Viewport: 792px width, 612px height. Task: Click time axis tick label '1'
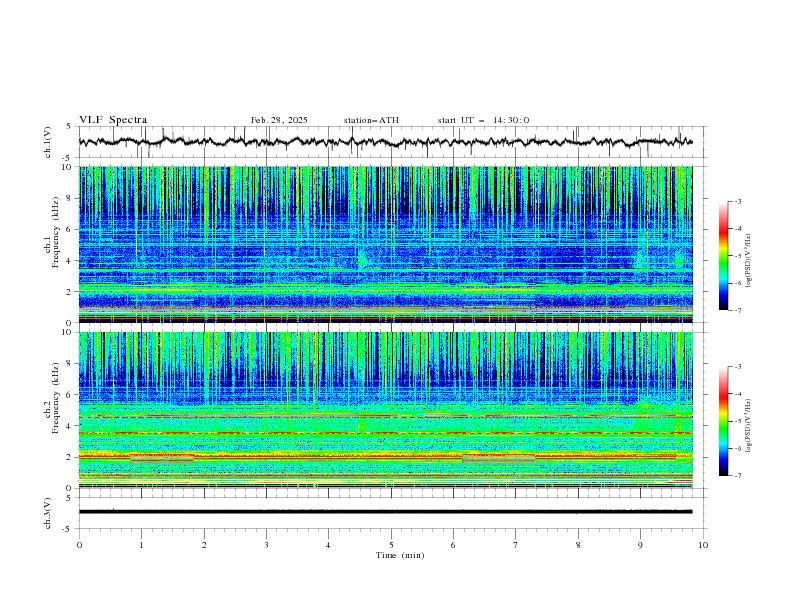(x=142, y=545)
